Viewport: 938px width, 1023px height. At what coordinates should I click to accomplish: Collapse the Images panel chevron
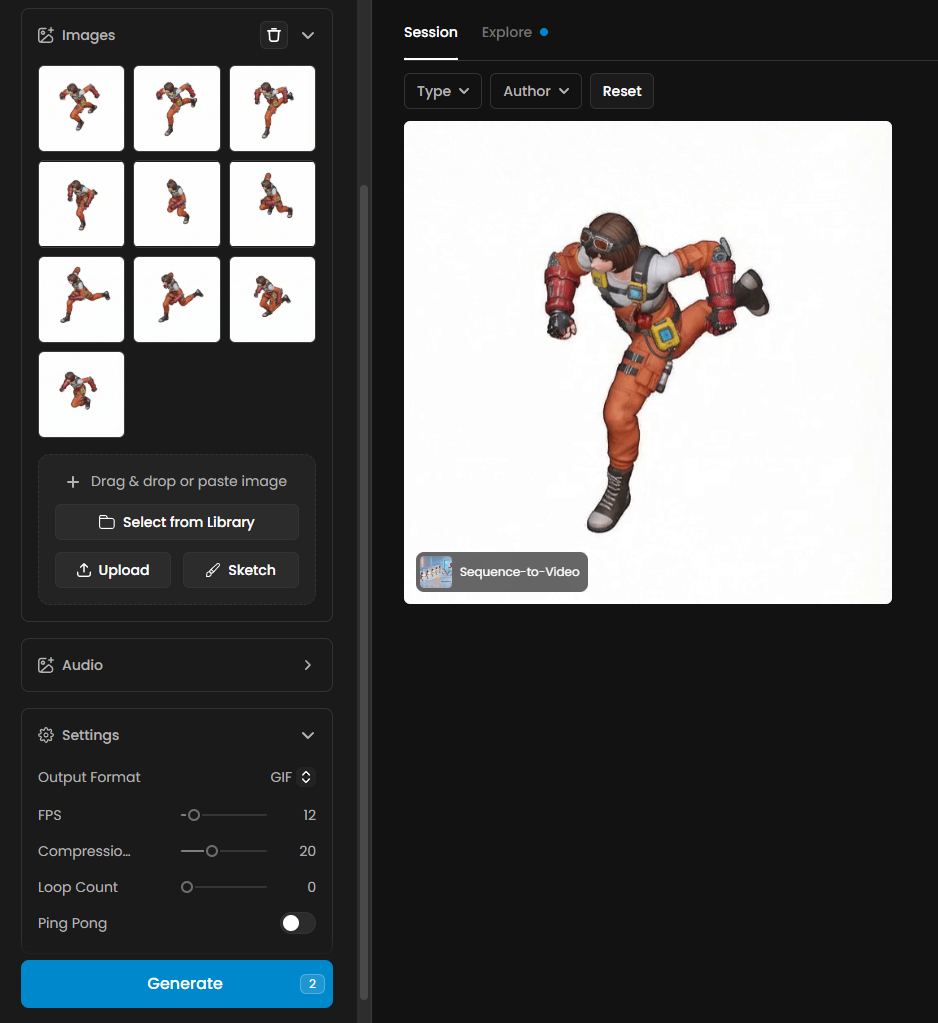[308, 35]
